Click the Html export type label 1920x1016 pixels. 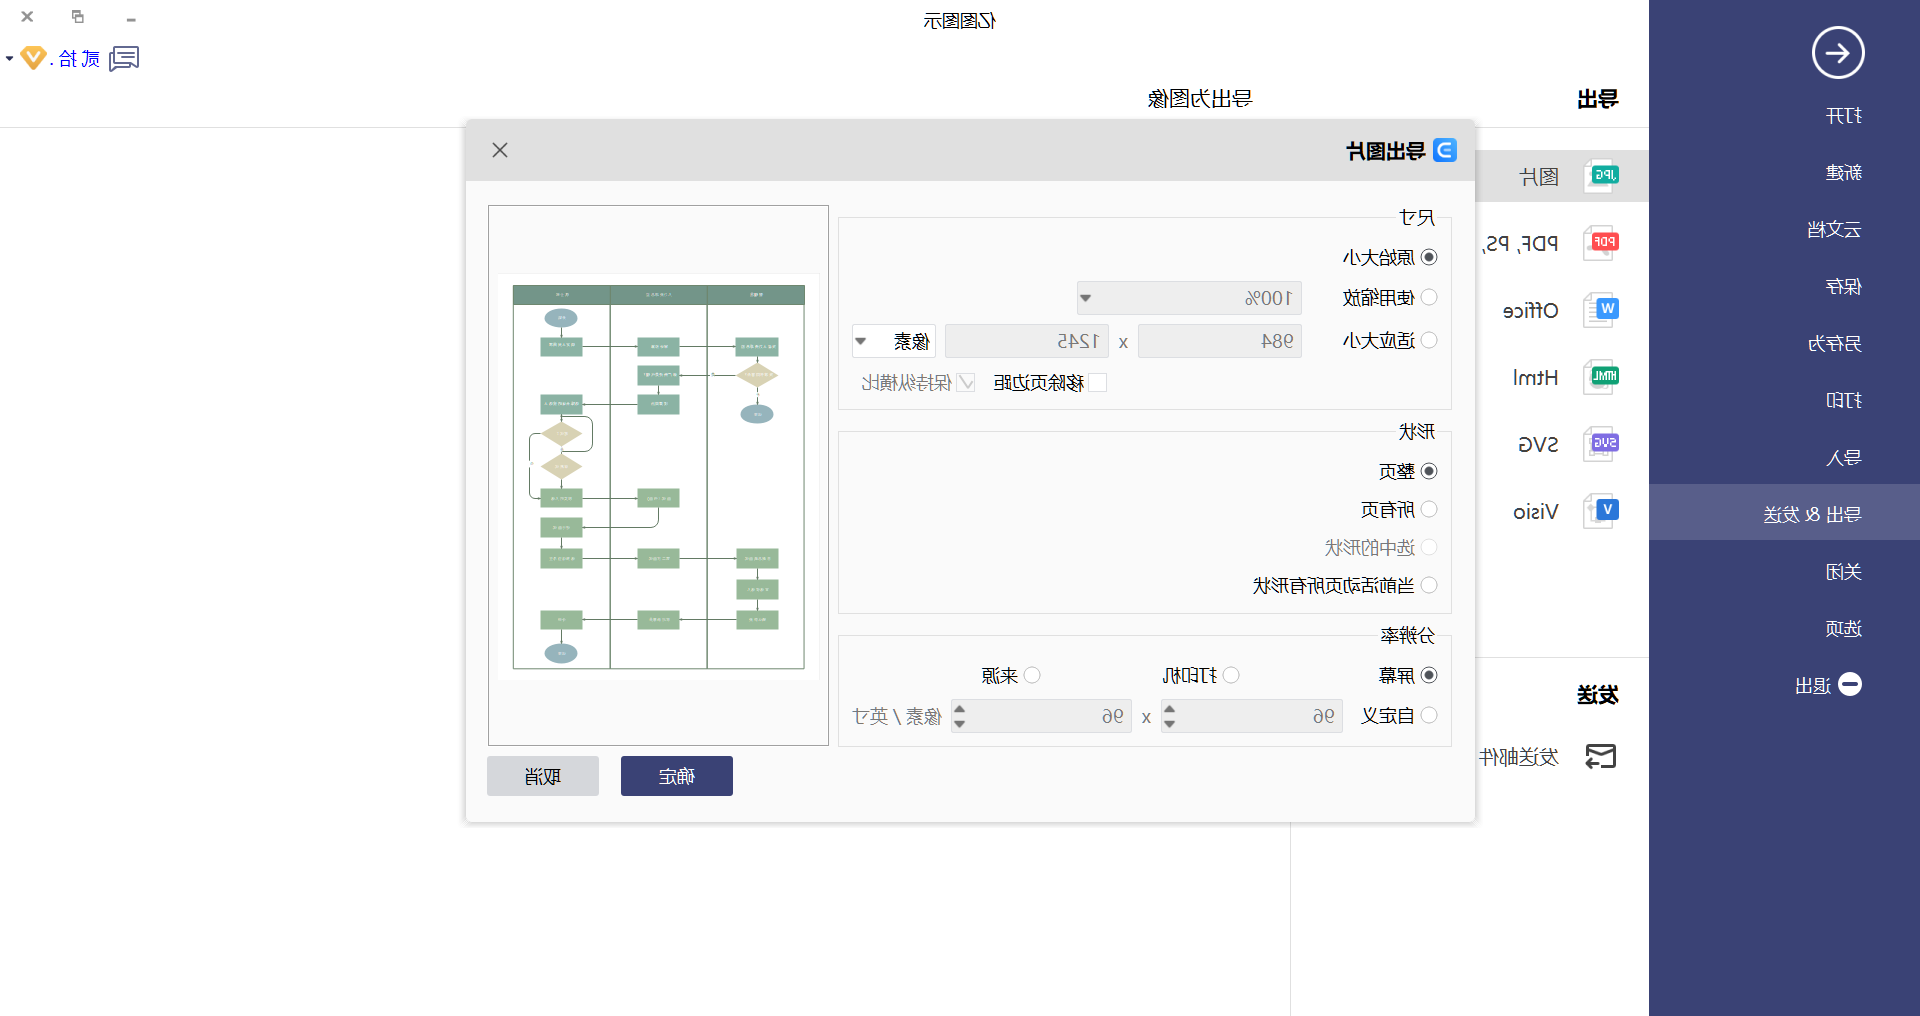click(1535, 378)
